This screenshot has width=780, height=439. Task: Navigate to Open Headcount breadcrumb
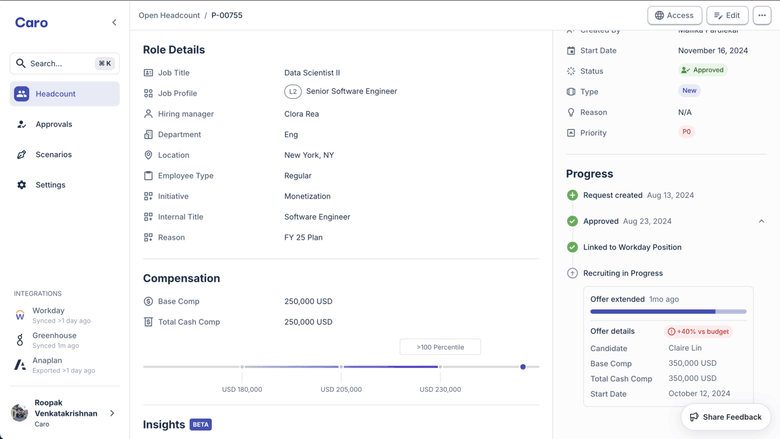tap(169, 15)
